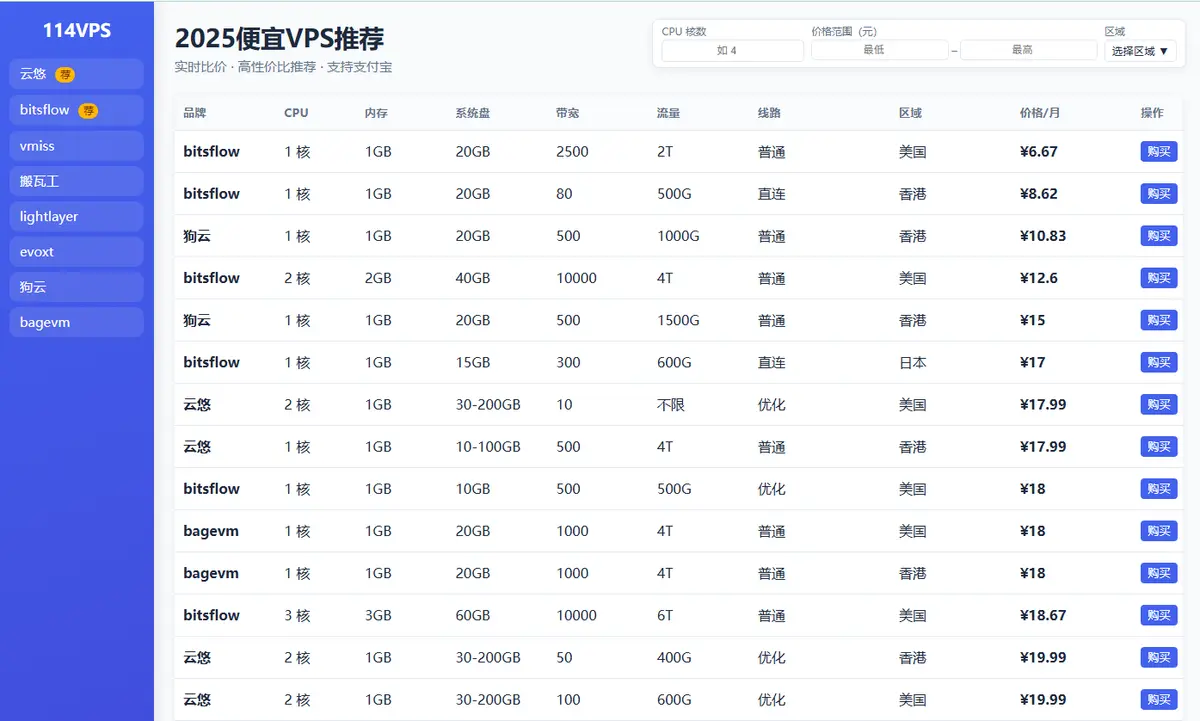Buy the bitsflow ¥18 plan

[x=1159, y=489]
